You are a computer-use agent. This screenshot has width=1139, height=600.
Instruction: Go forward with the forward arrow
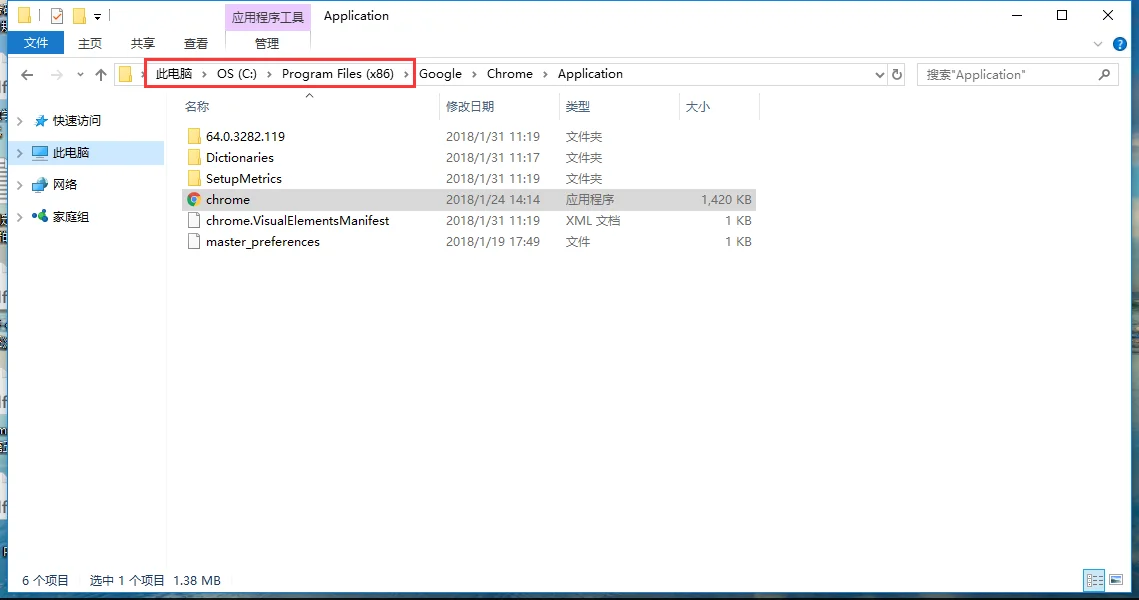click(56, 74)
